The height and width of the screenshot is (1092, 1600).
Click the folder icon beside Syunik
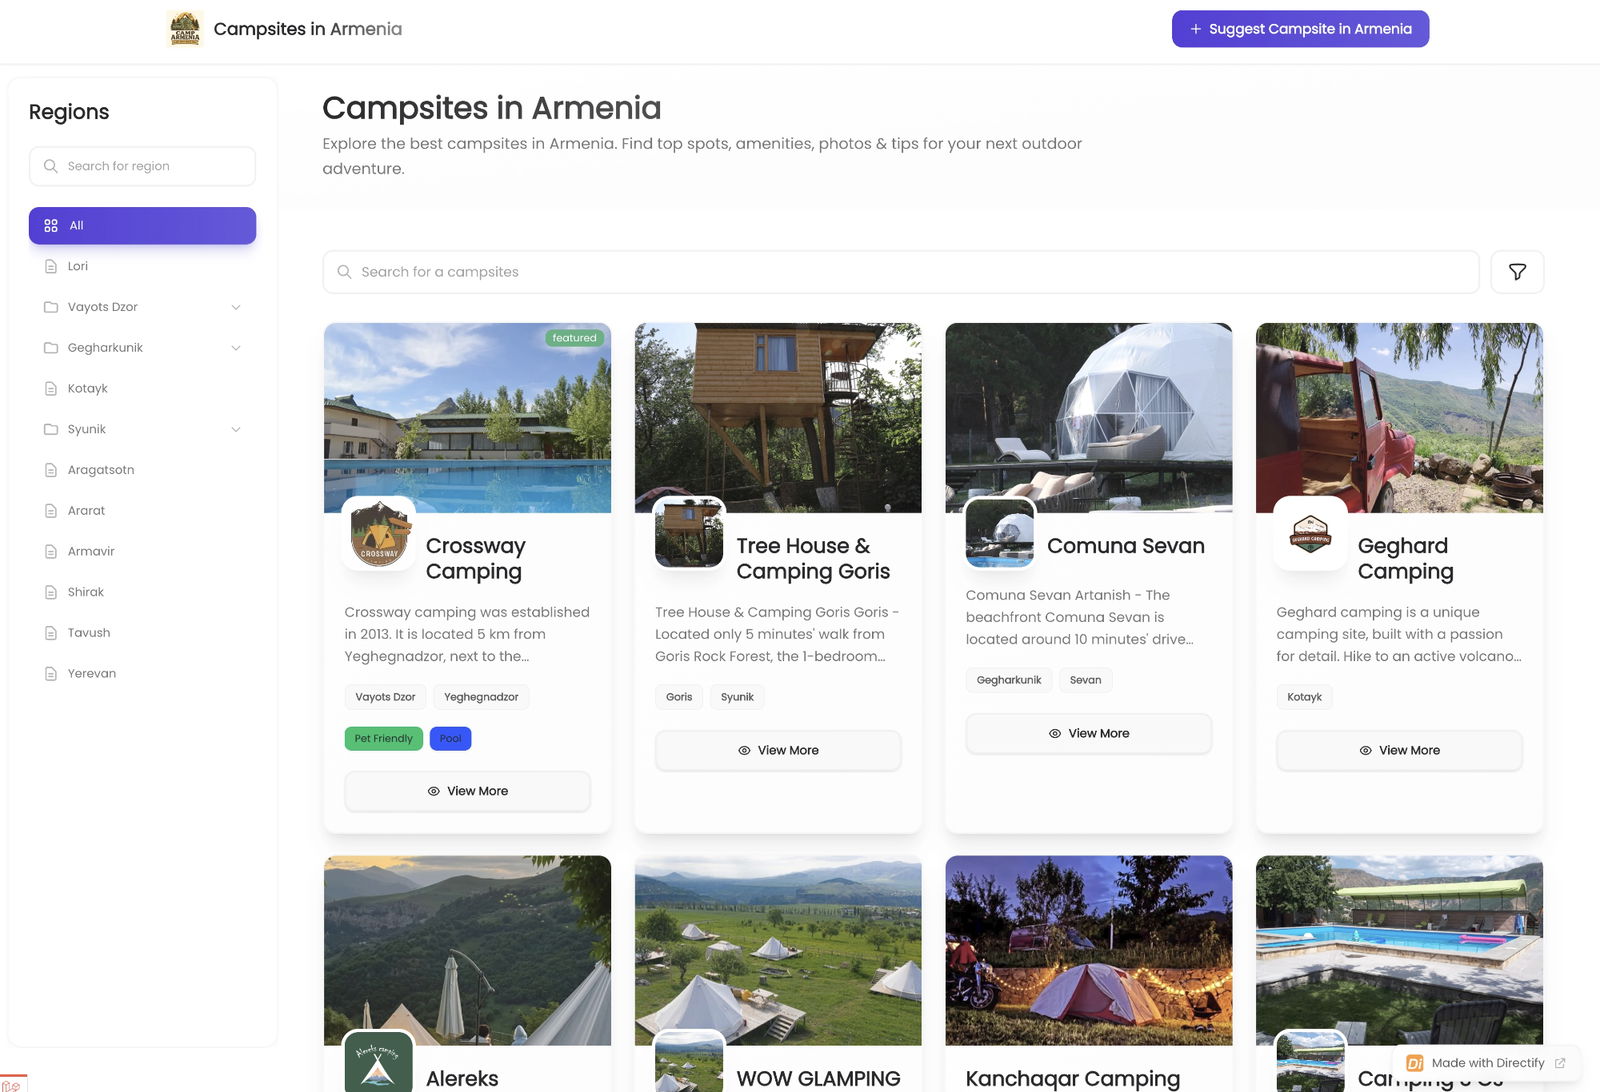click(x=51, y=428)
